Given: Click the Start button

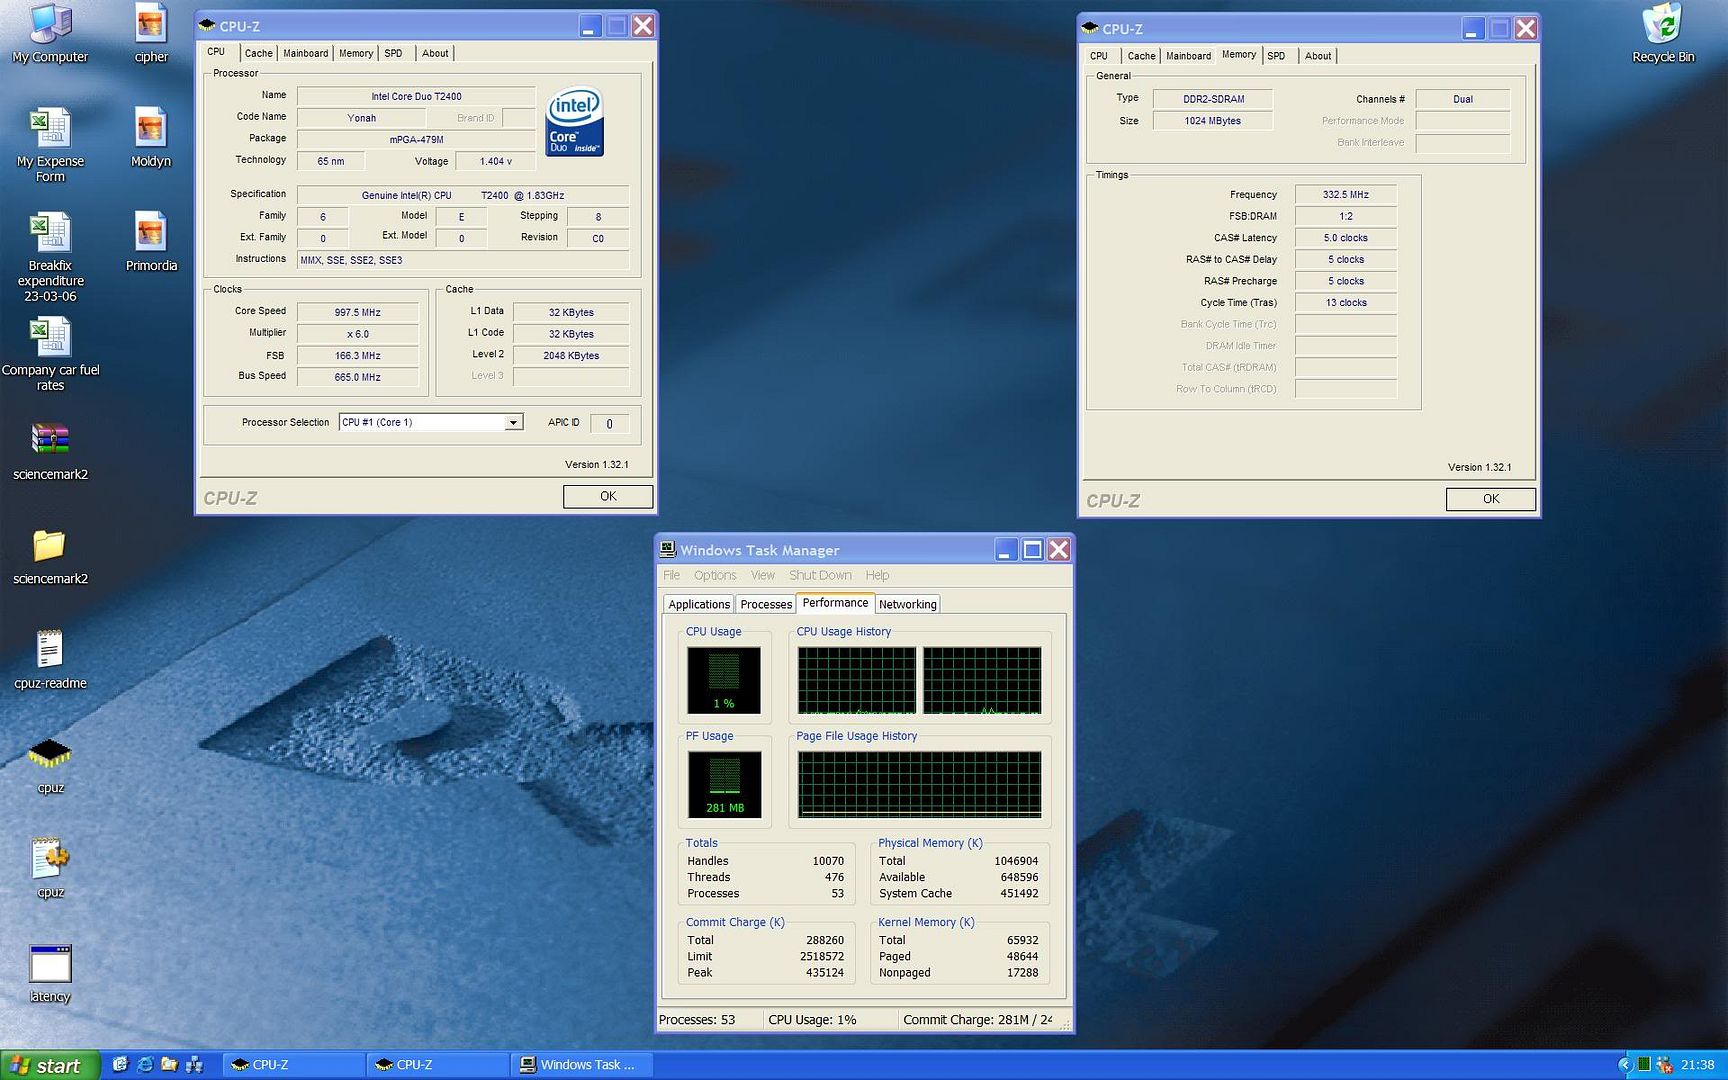Looking at the screenshot, I should (x=50, y=1065).
